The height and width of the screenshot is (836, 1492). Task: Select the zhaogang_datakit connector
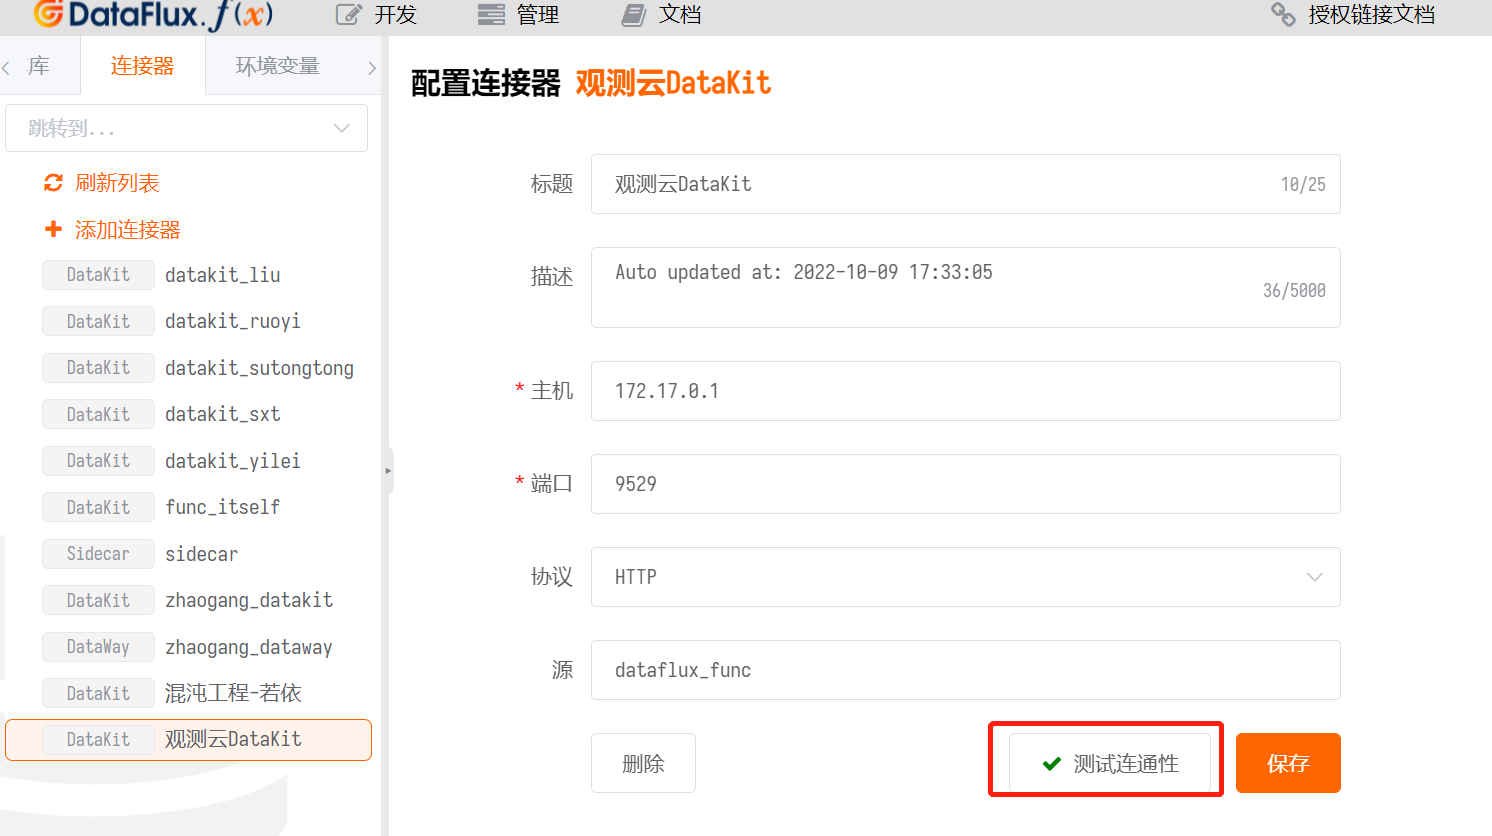[x=188, y=600]
